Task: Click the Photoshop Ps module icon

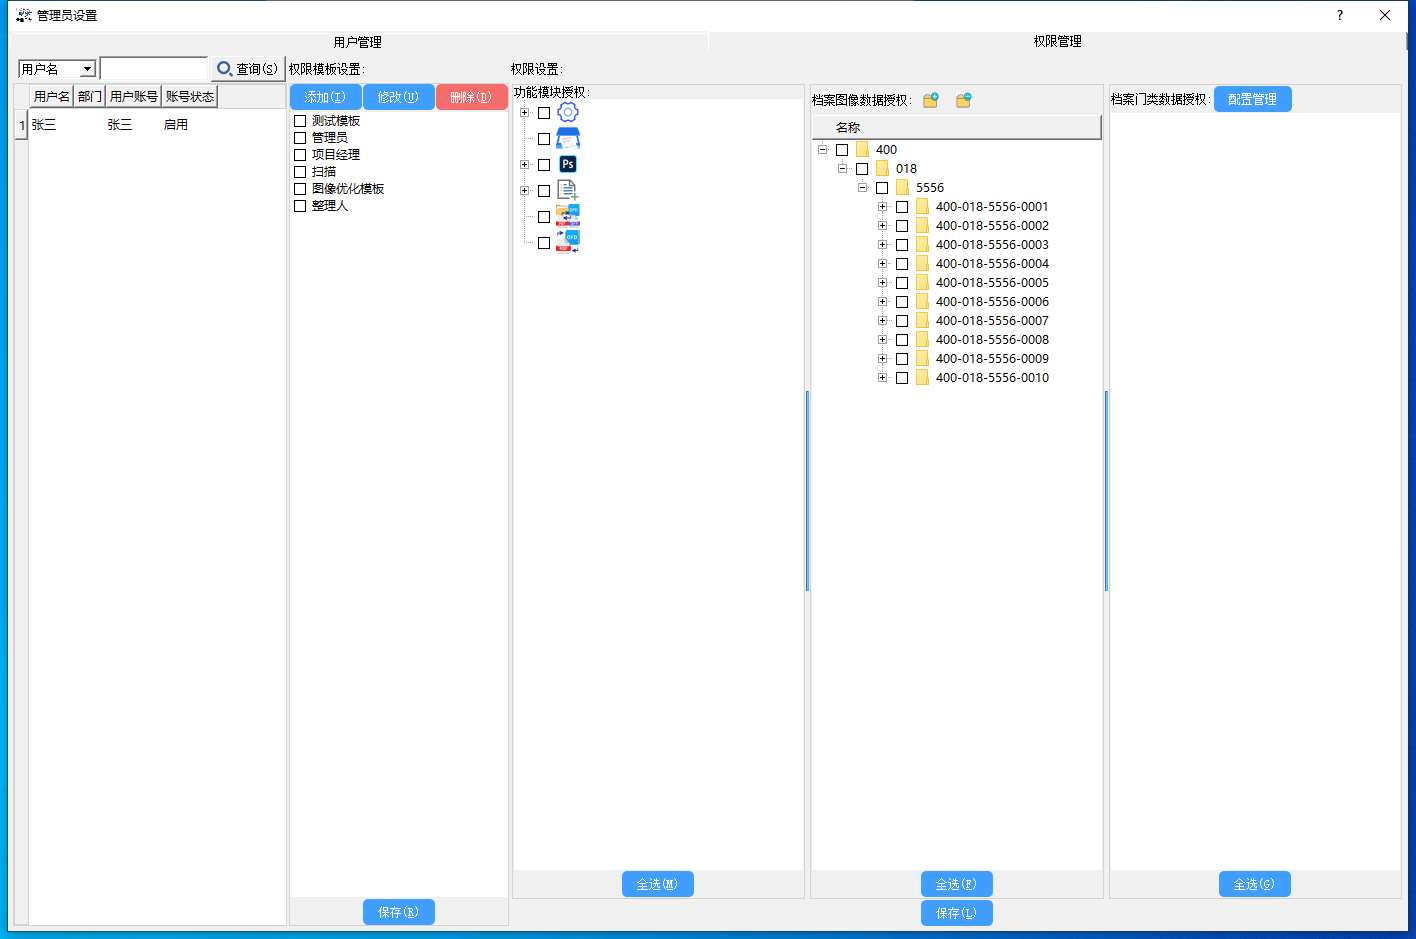Action: (568, 164)
